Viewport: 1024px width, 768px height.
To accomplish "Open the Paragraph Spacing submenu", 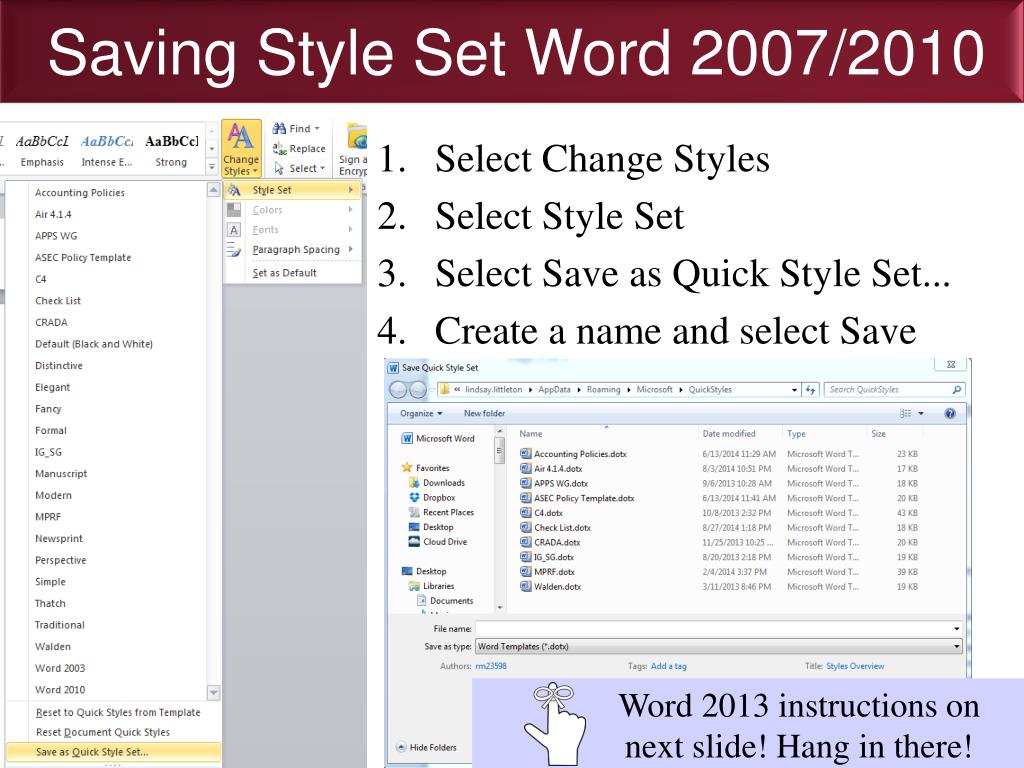I will coord(292,249).
